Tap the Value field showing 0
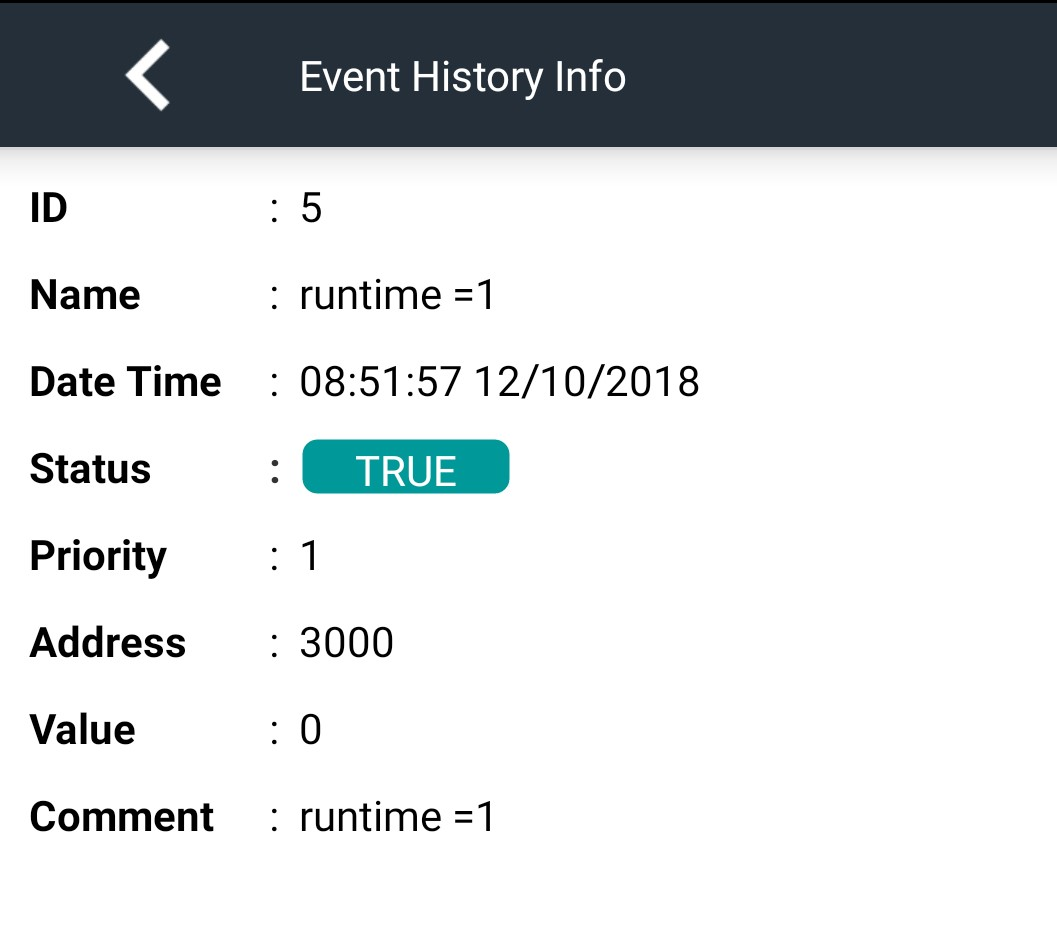1057x937 pixels. [x=311, y=729]
